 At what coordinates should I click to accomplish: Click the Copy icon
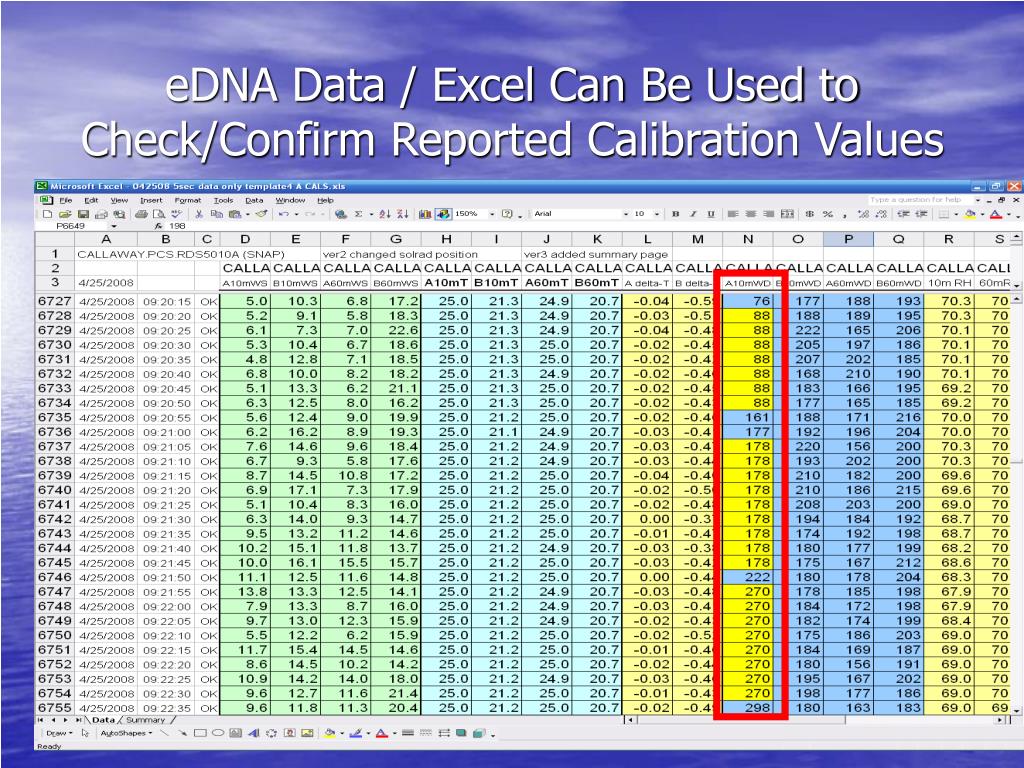[217, 214]
